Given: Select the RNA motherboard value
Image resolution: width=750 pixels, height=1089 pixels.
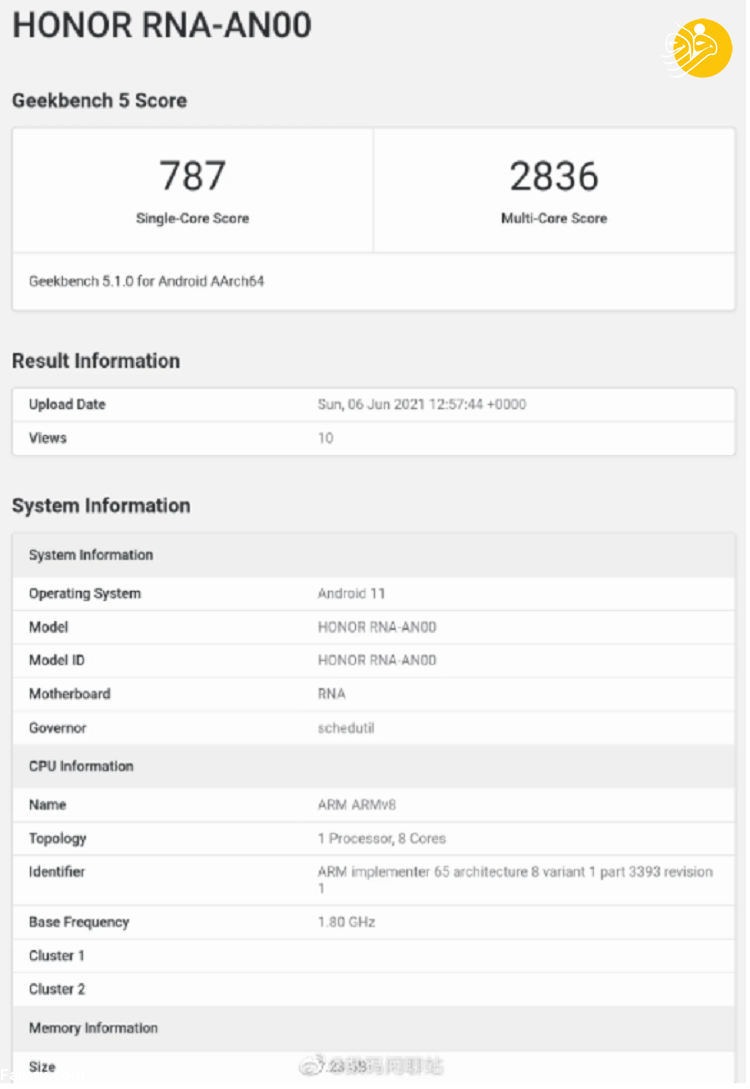Looking at the screenshot, I should 331,694.
